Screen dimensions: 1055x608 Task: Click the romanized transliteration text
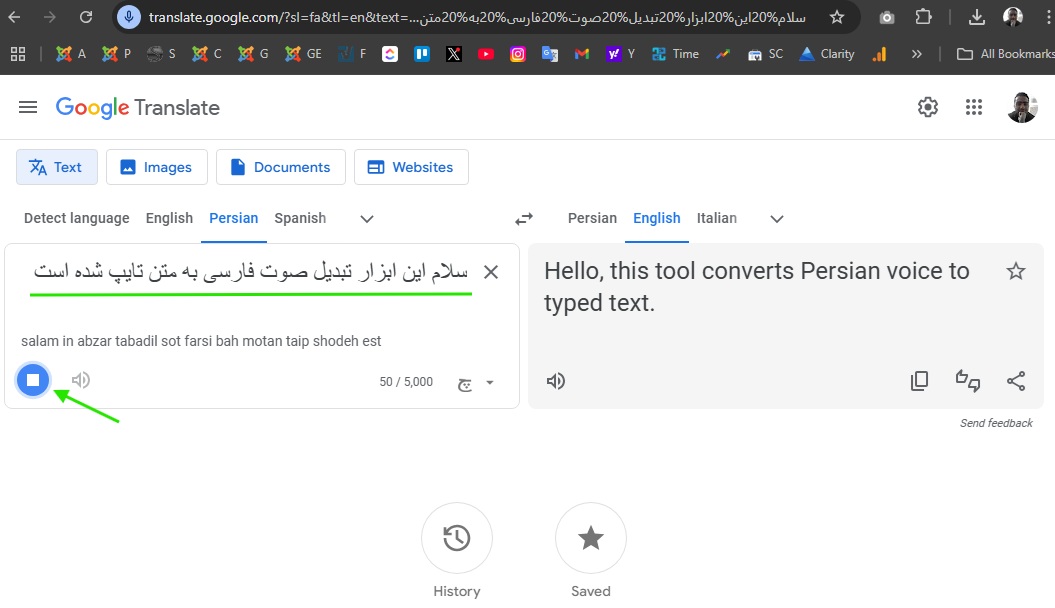[201, 341]
